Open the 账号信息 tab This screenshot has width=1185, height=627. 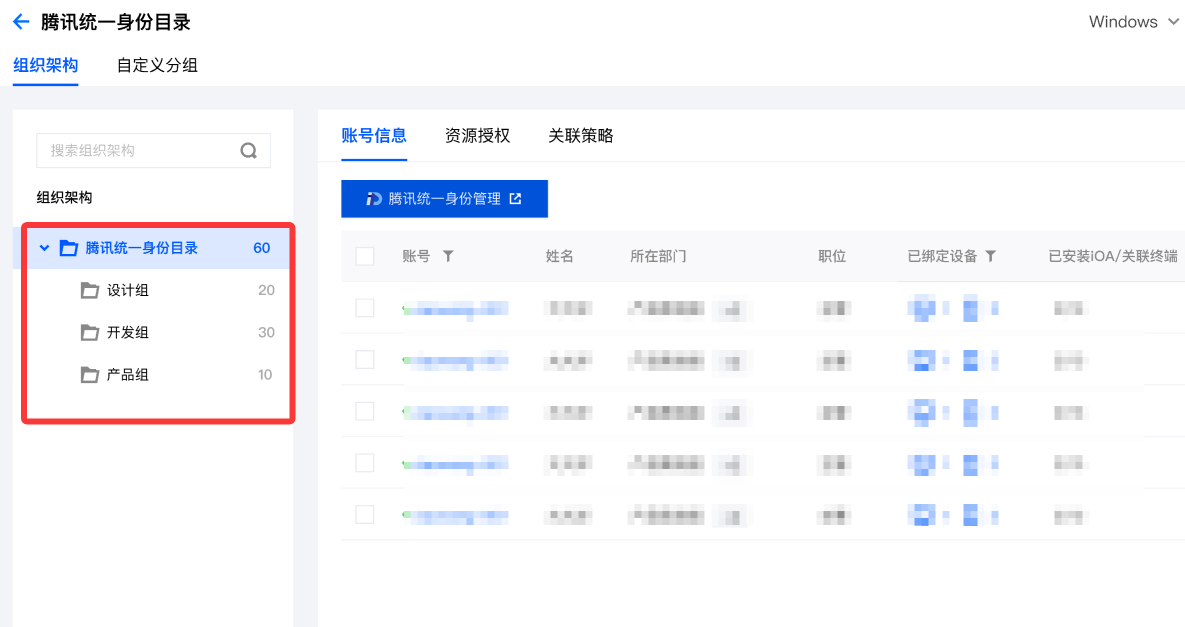(x=374, y=136)
